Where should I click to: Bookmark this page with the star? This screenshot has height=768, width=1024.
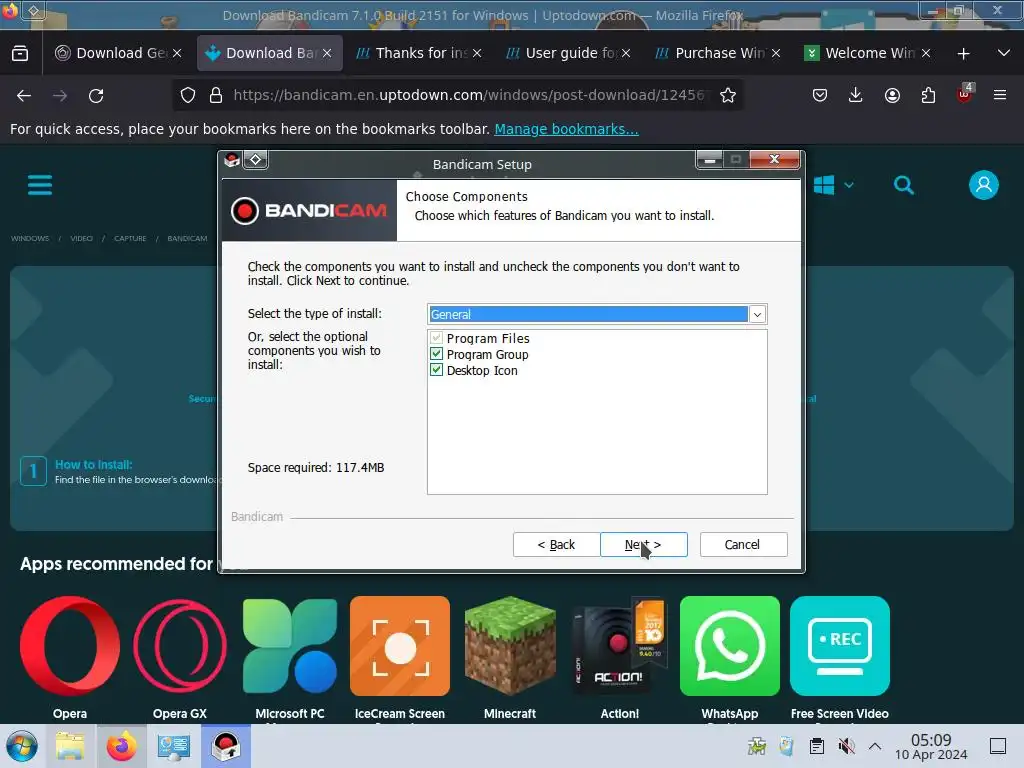pos(728,95)
